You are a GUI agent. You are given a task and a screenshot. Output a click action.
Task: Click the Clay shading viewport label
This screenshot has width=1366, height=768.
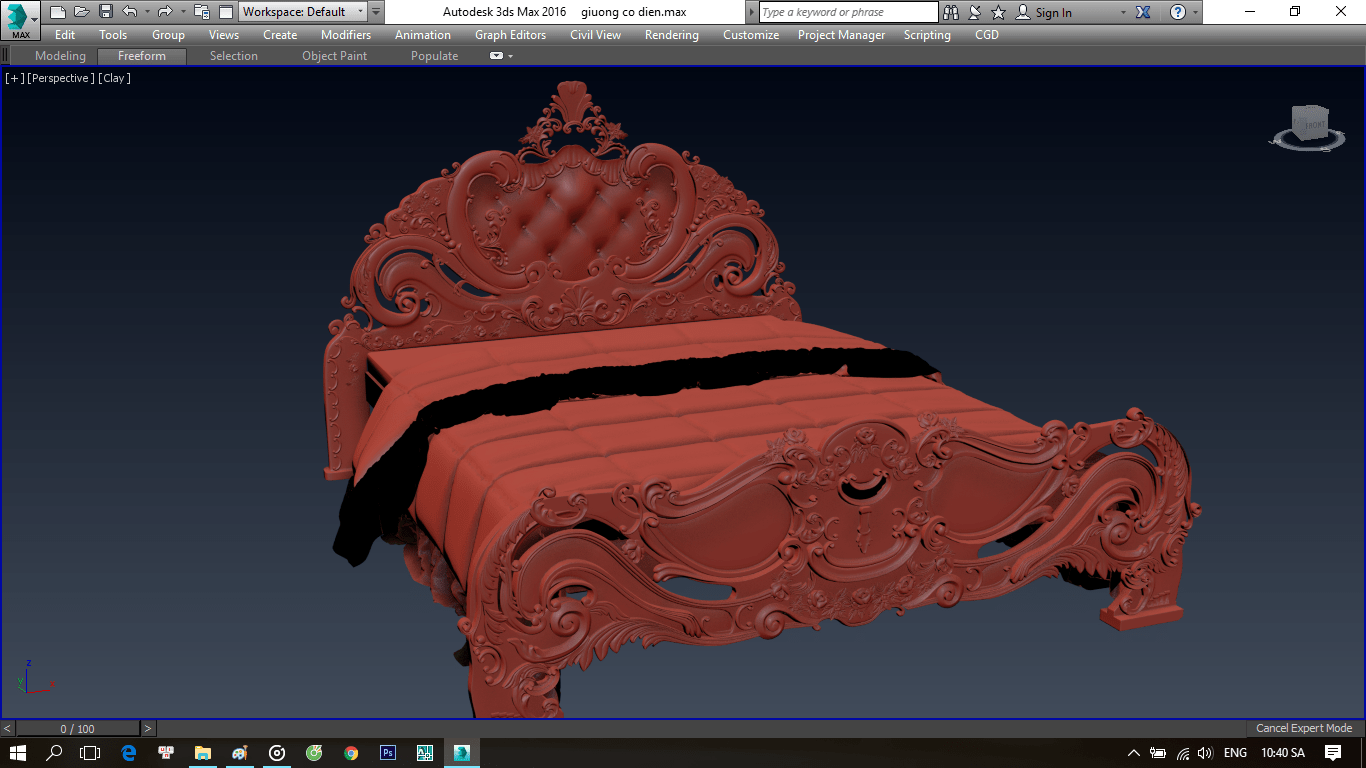(114, 78)
